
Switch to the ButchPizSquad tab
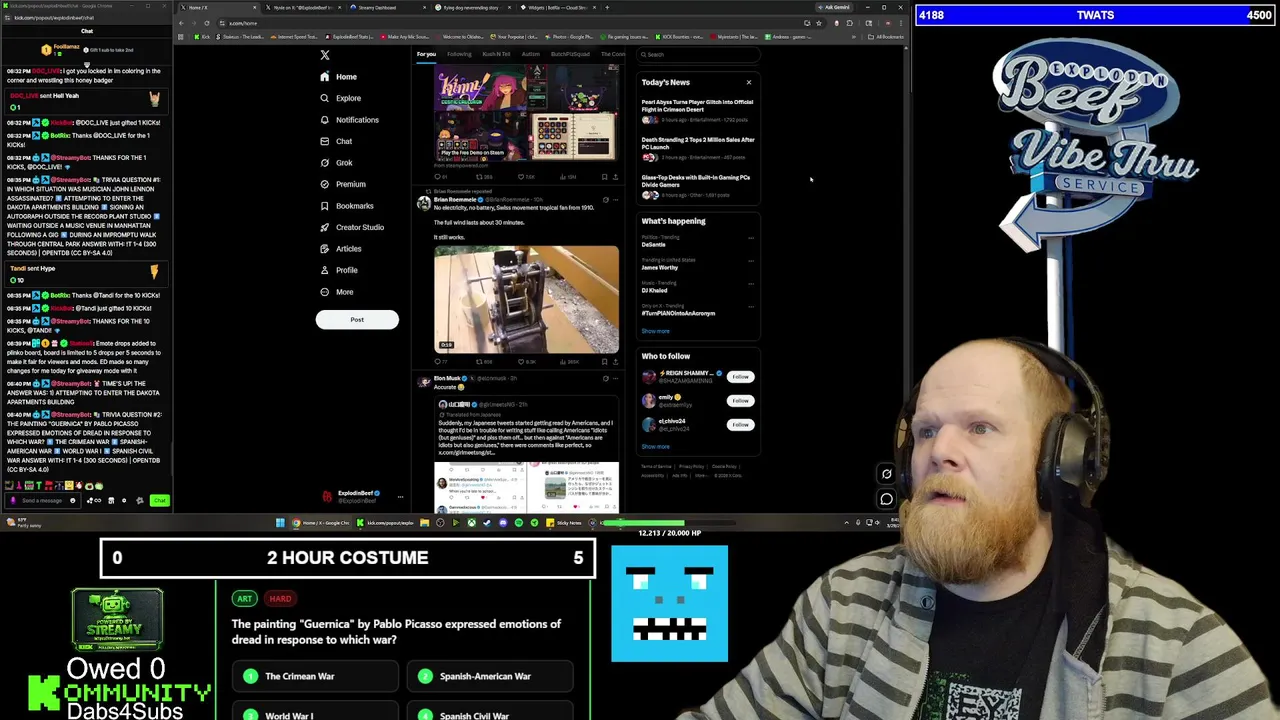(570, 54)
